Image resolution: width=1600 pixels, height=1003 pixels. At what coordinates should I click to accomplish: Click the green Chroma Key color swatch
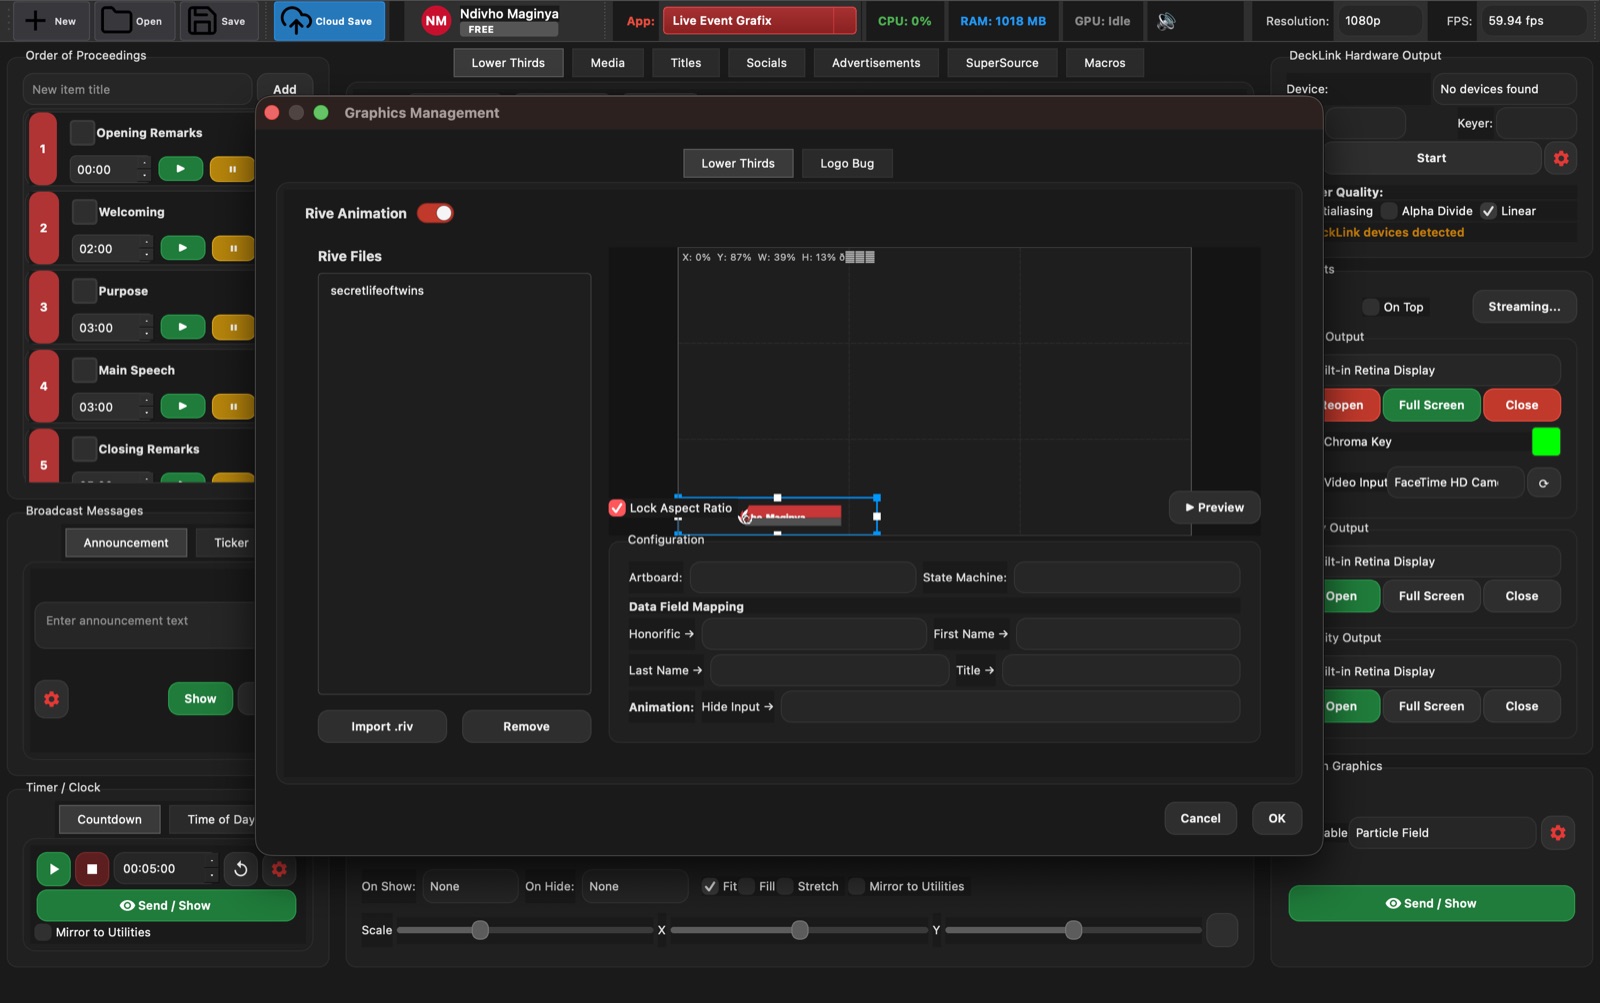[1546, 442]
